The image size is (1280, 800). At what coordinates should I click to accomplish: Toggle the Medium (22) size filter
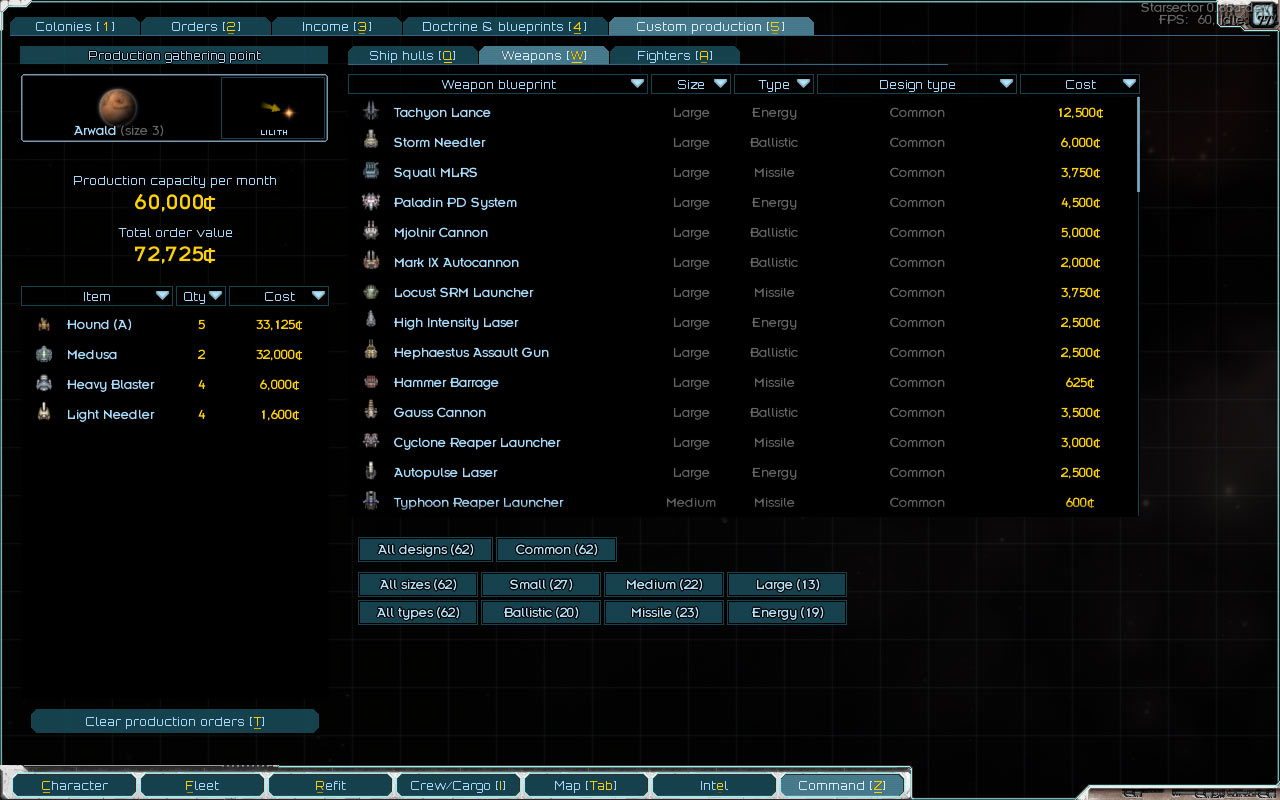coord(664,585)
